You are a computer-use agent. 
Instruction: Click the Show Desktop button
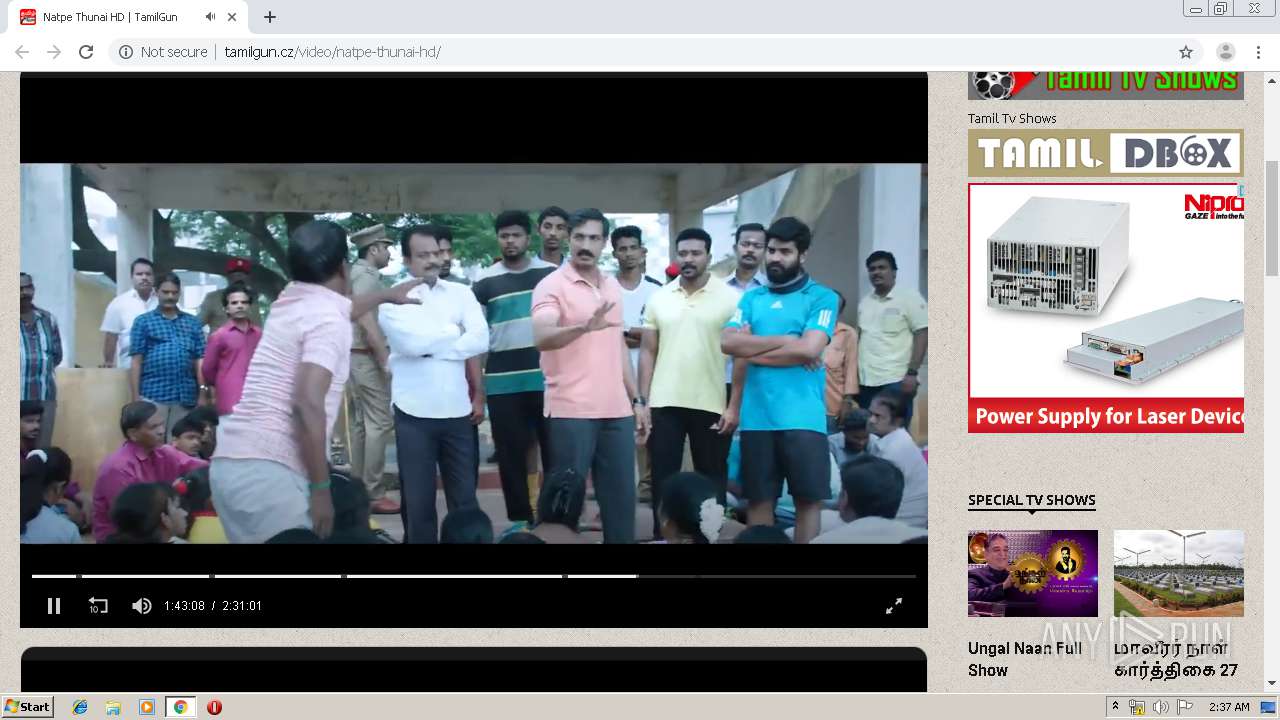1269,707
